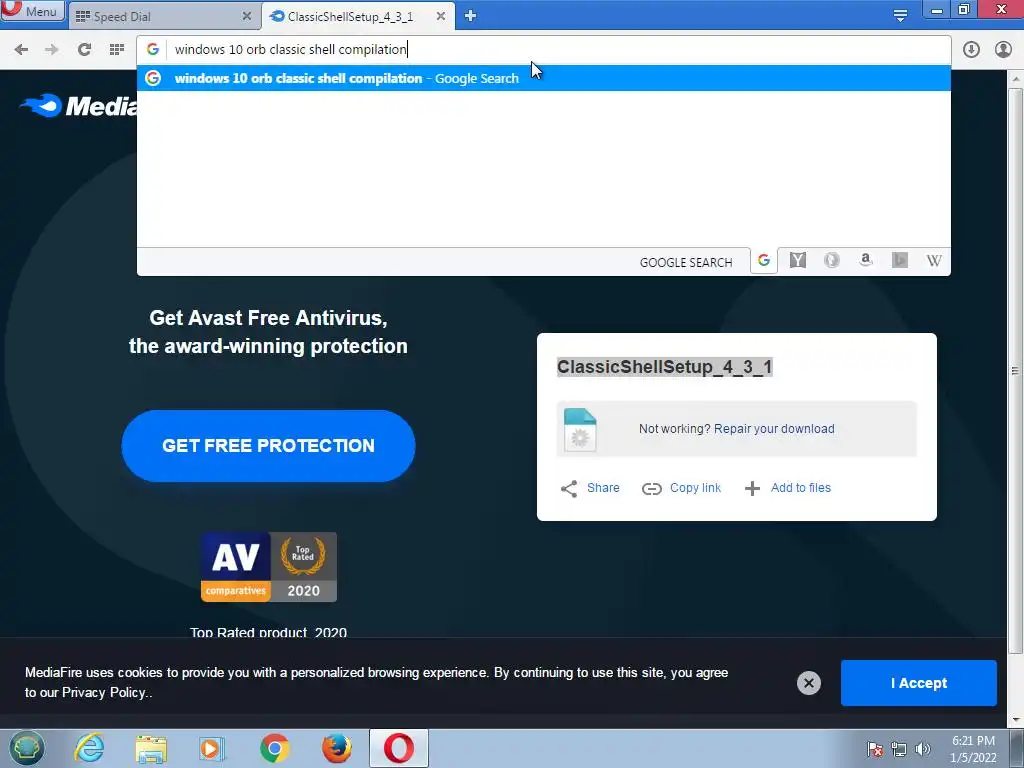Choose DuckDuckGo search engine icon

[831, 261]
